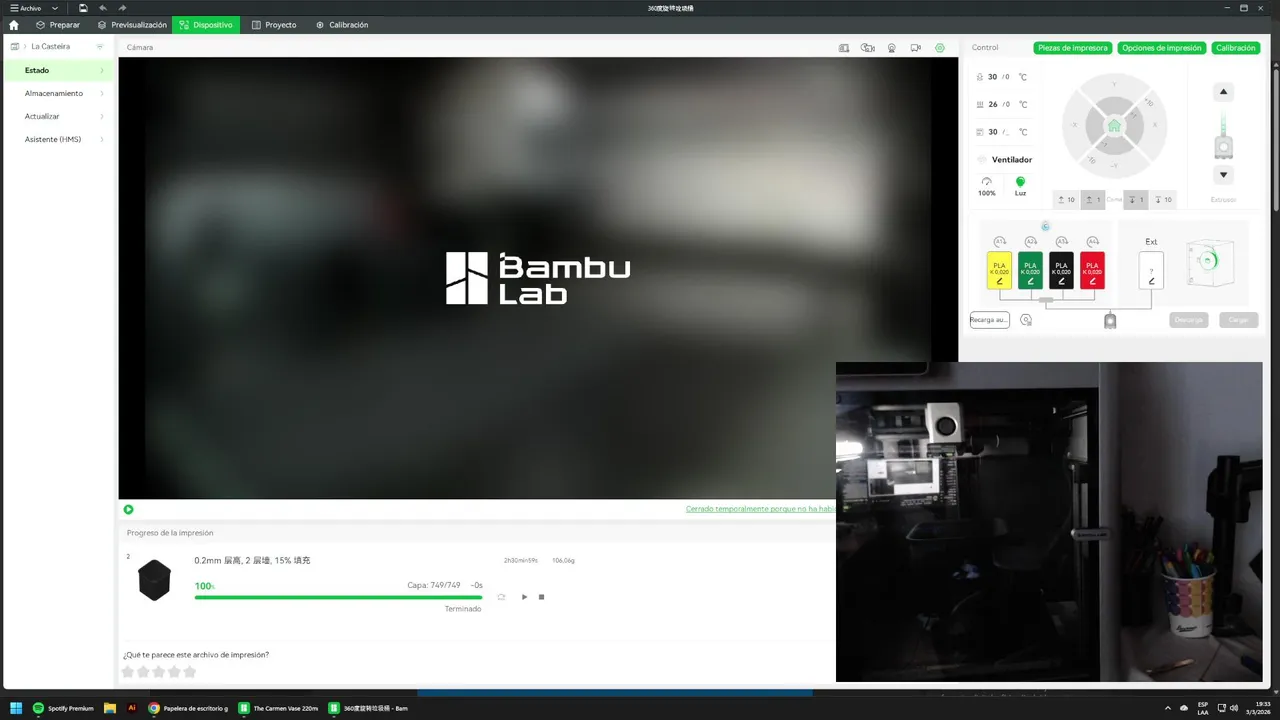Expand the Estado sidebar item
Viewport: 1280px width, 720px height.
102,70
